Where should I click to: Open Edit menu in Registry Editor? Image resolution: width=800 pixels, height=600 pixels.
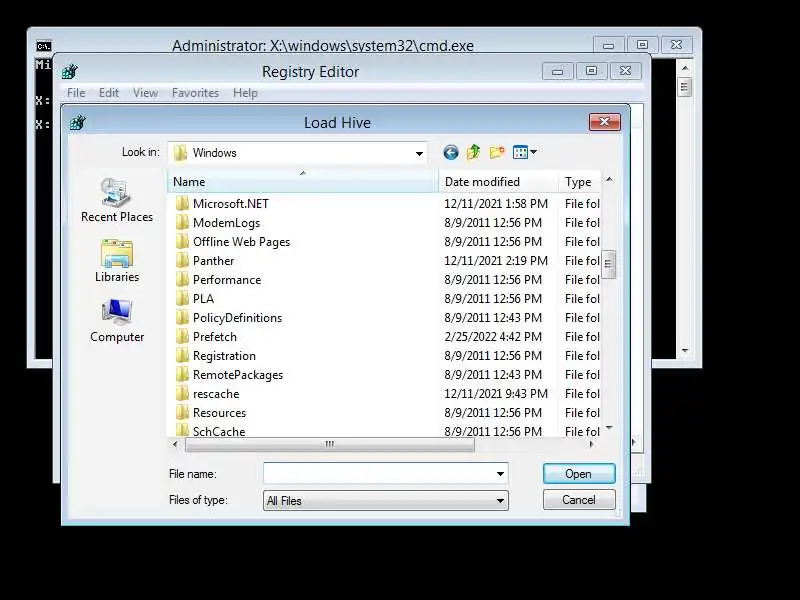click(x=109, y=93)
